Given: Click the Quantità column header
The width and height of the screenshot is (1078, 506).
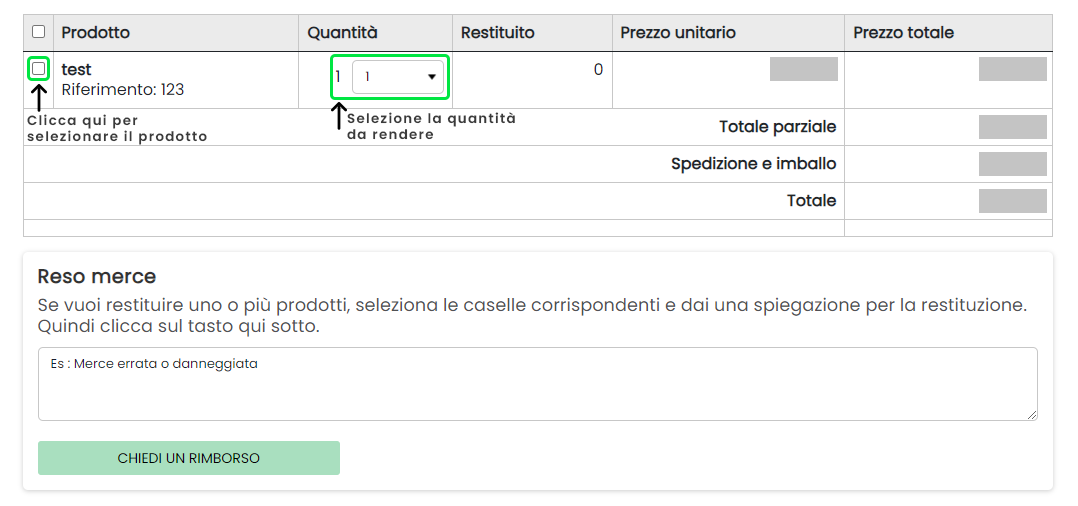Looking at the screenshot, I should click(342, 32).
